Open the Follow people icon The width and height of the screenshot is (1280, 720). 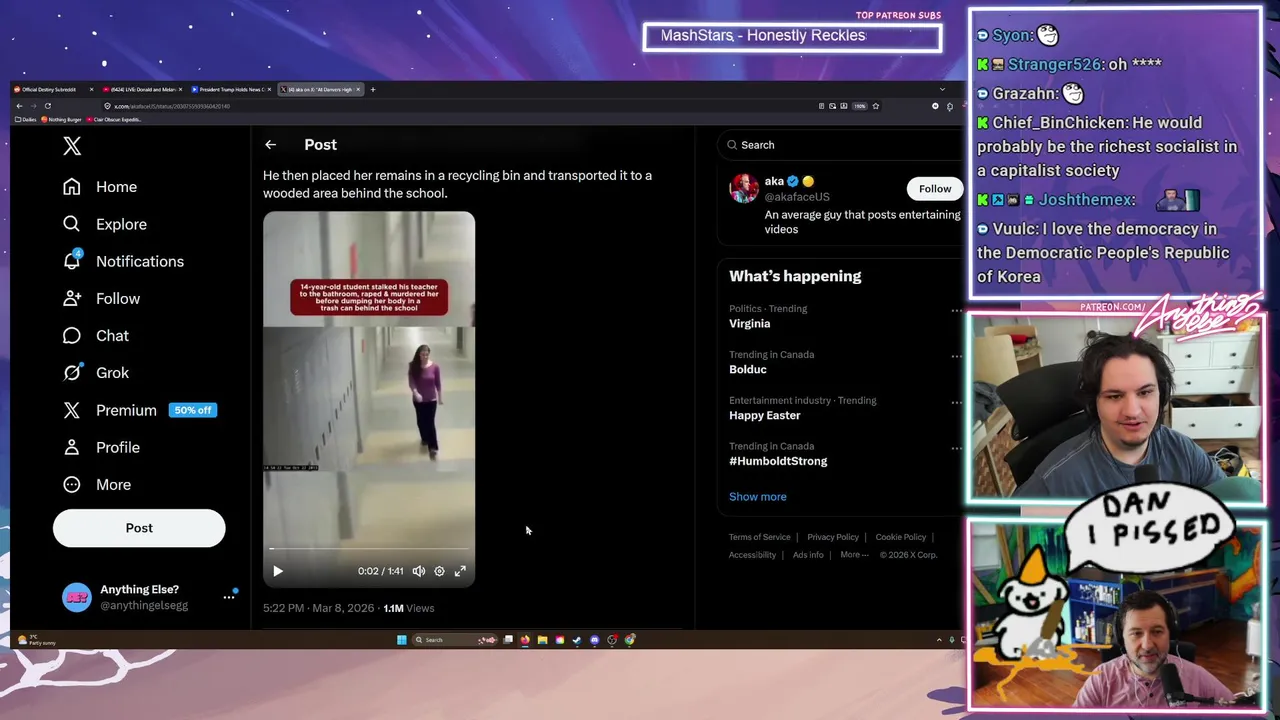pos(72,298)
